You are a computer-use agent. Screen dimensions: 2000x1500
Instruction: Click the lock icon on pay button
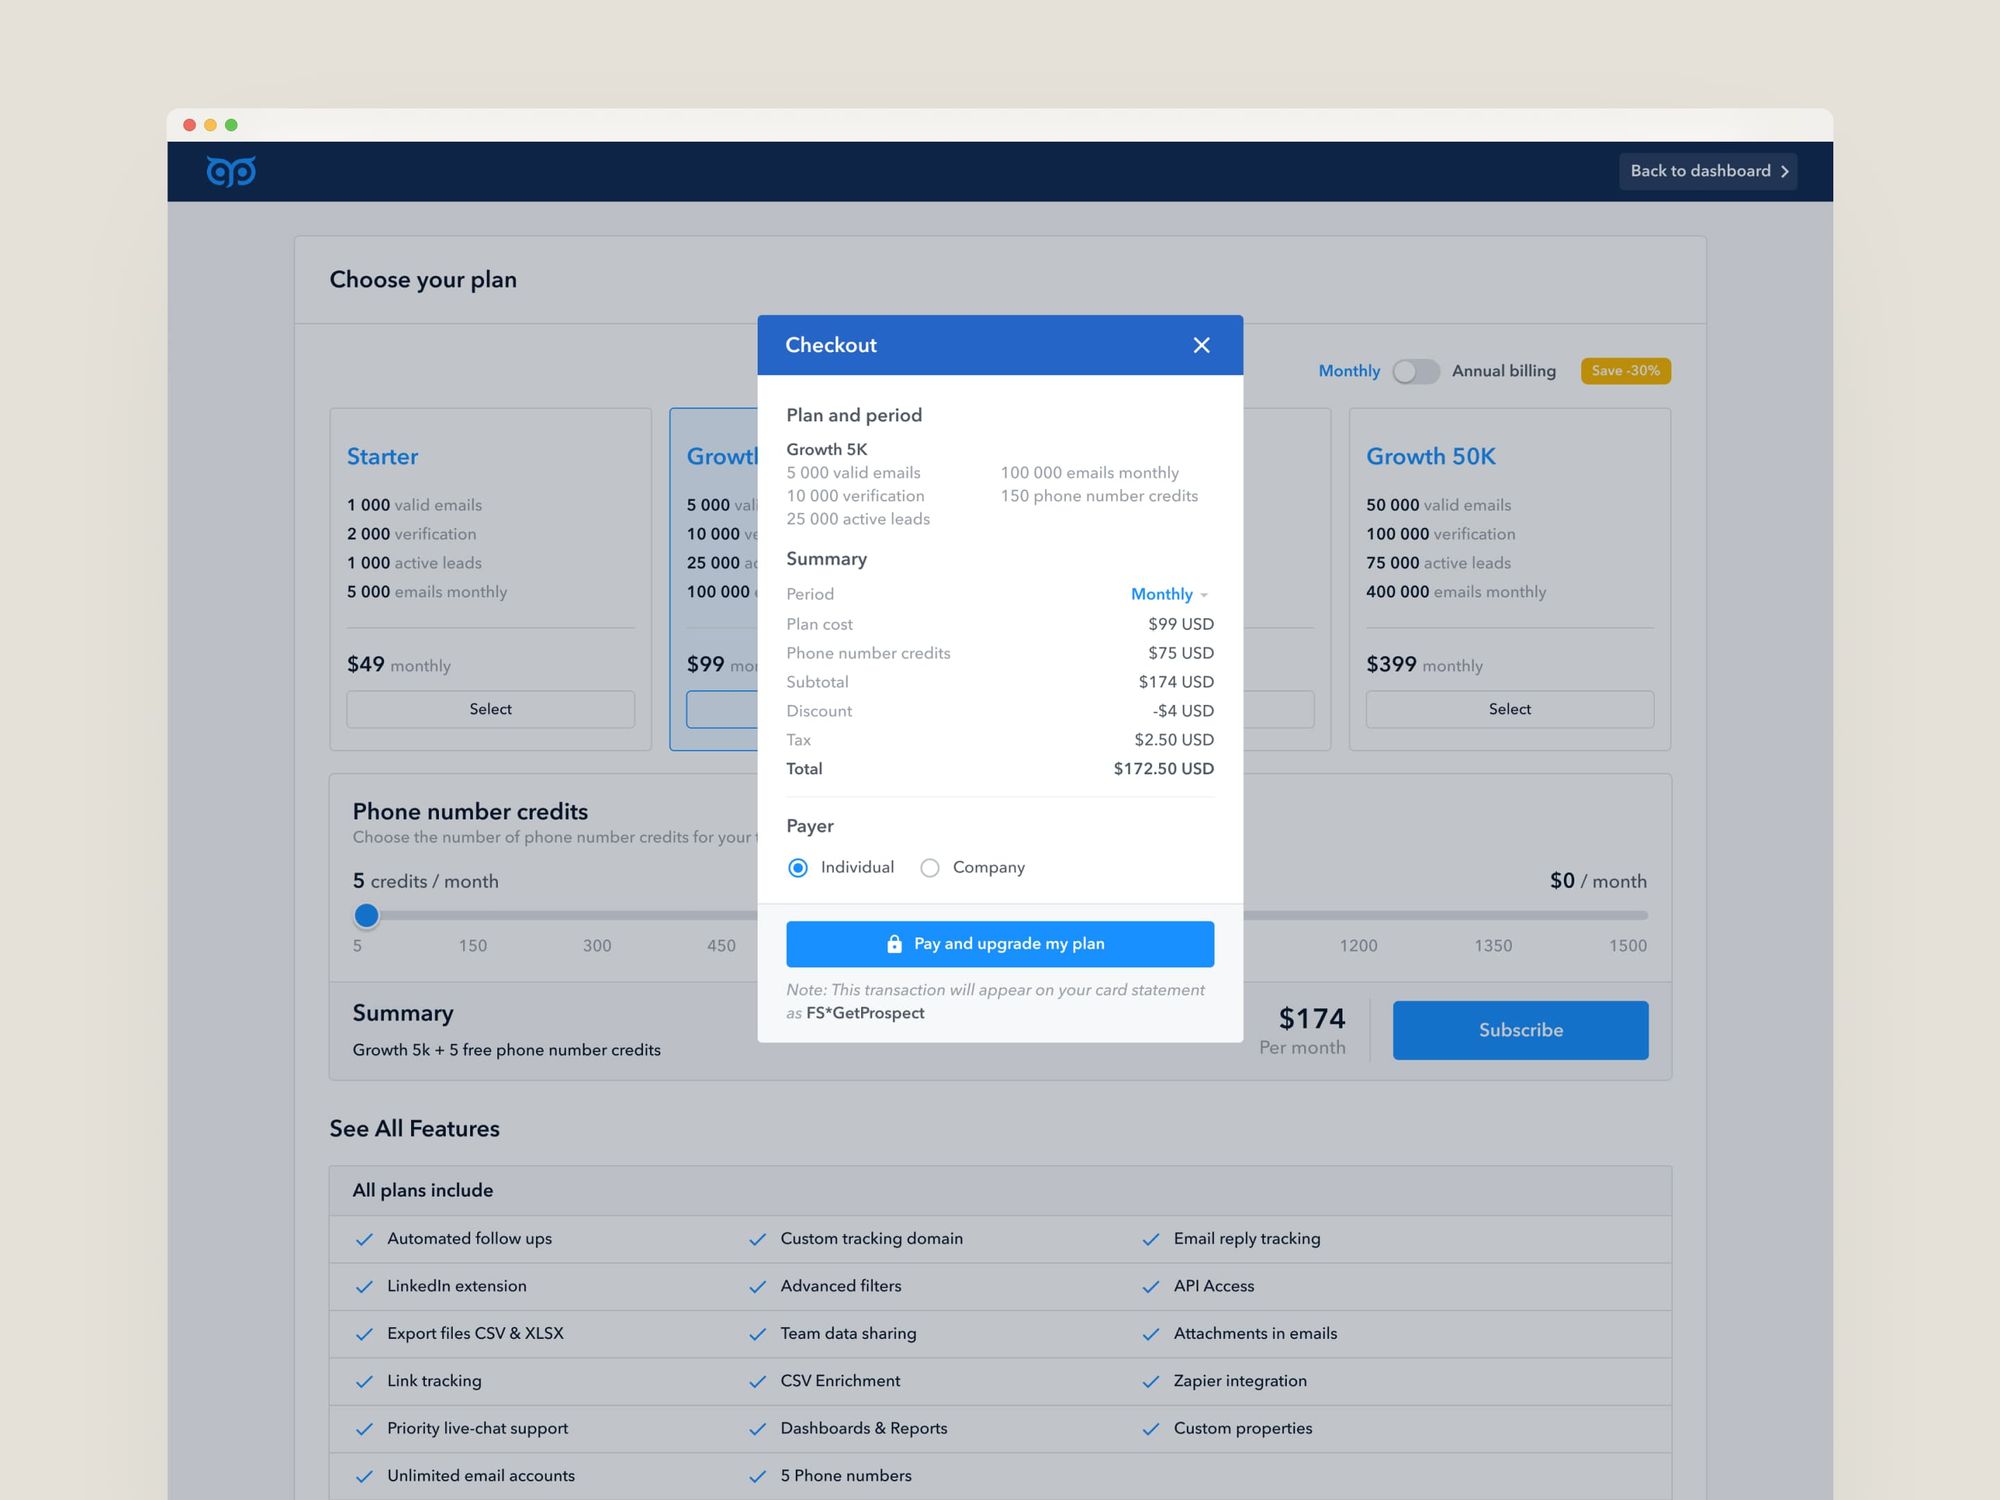(894, 944)
